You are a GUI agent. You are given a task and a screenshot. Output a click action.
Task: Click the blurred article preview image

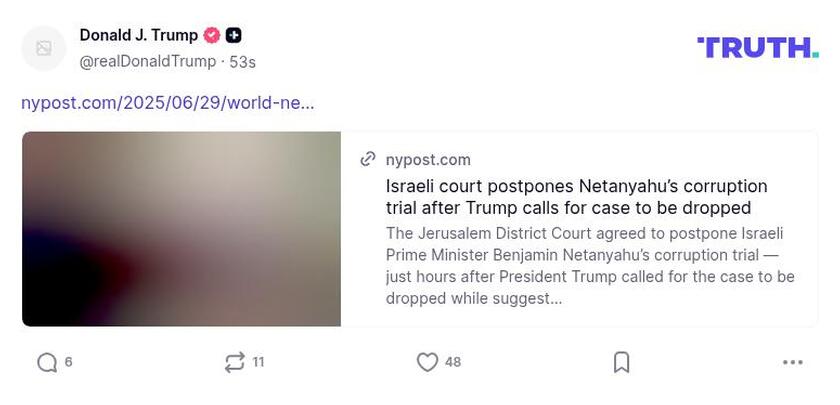[x=181, y=229]
